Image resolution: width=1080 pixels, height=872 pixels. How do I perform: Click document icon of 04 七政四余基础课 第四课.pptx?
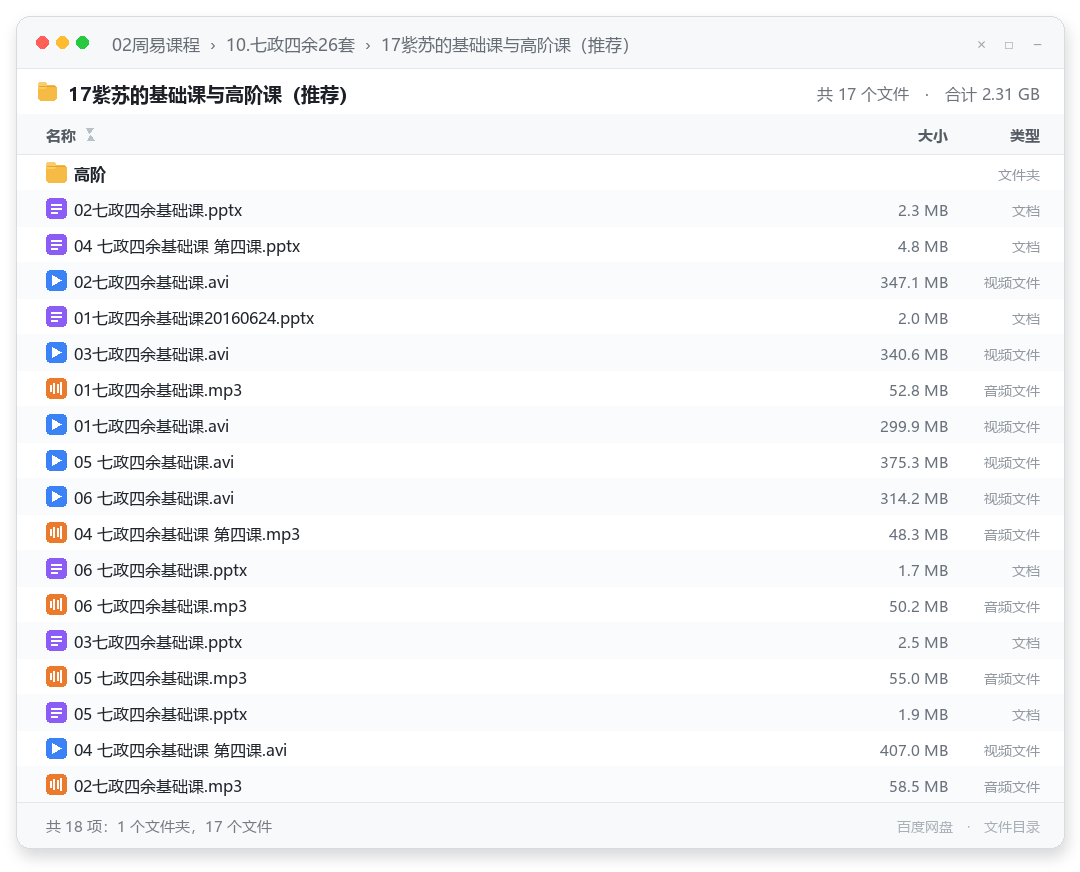[56, 245]
